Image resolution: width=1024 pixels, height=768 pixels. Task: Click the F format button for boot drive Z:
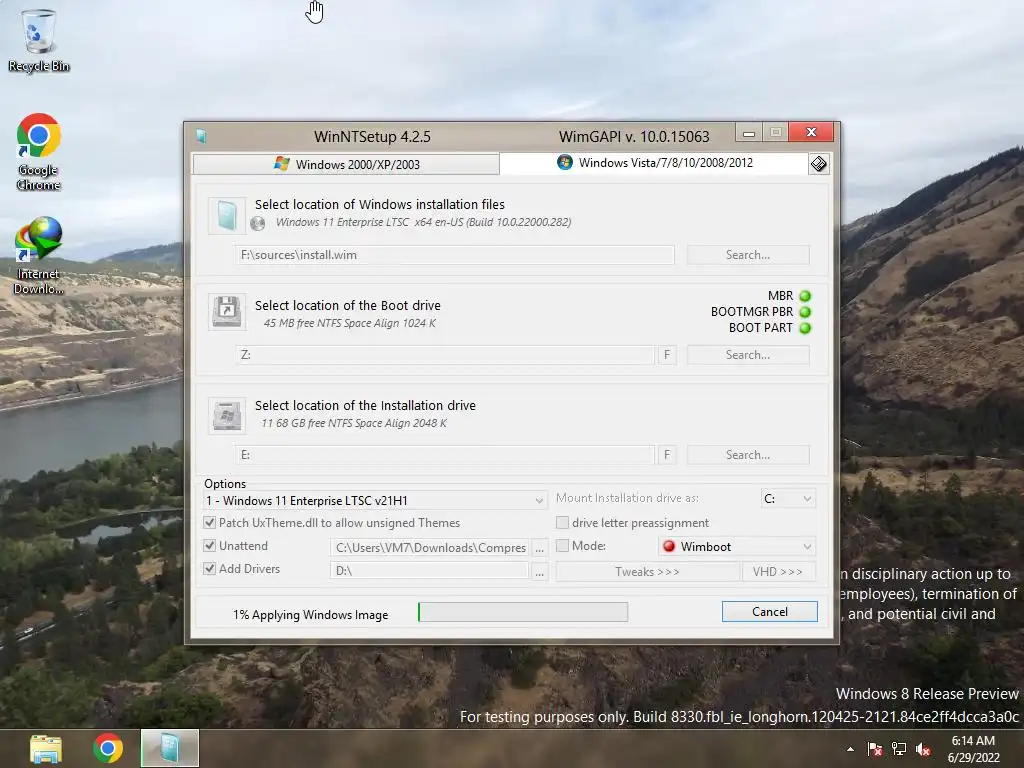pyautogui.click(x=667, y=355)
